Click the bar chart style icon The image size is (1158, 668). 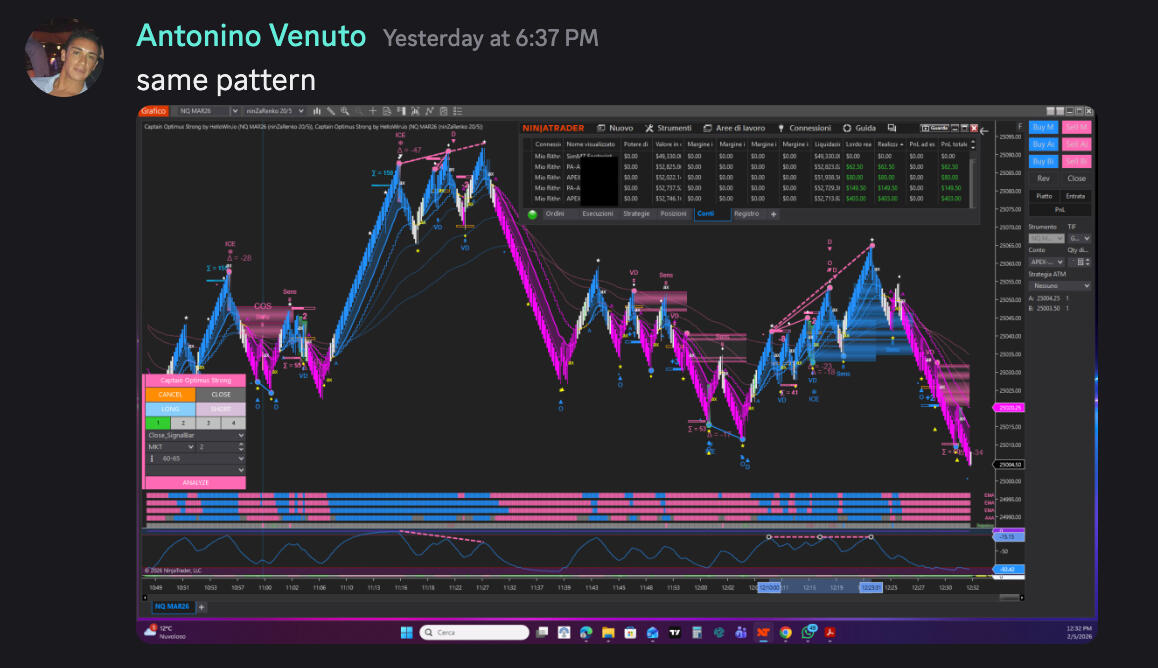point(317,111)
